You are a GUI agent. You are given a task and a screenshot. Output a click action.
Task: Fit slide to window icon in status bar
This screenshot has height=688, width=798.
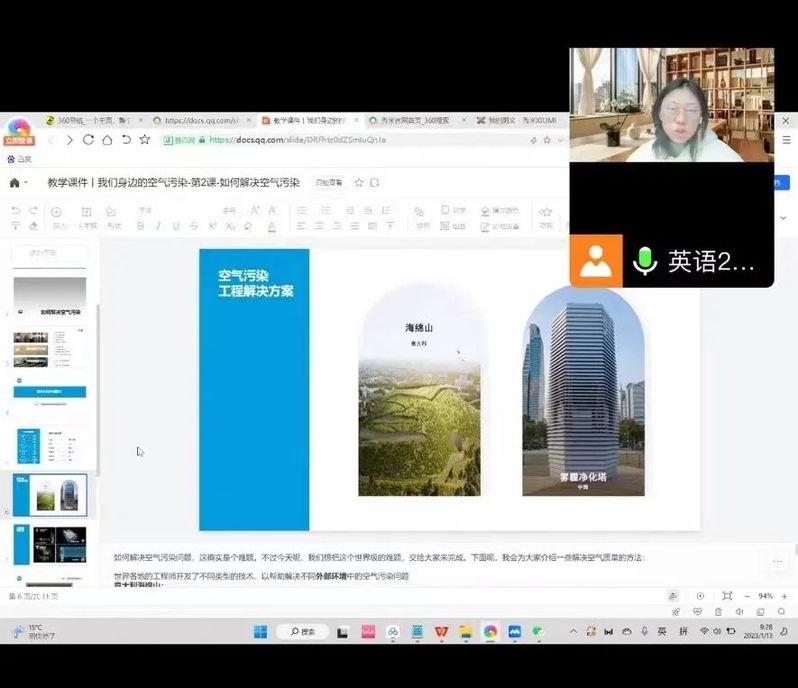727,596
